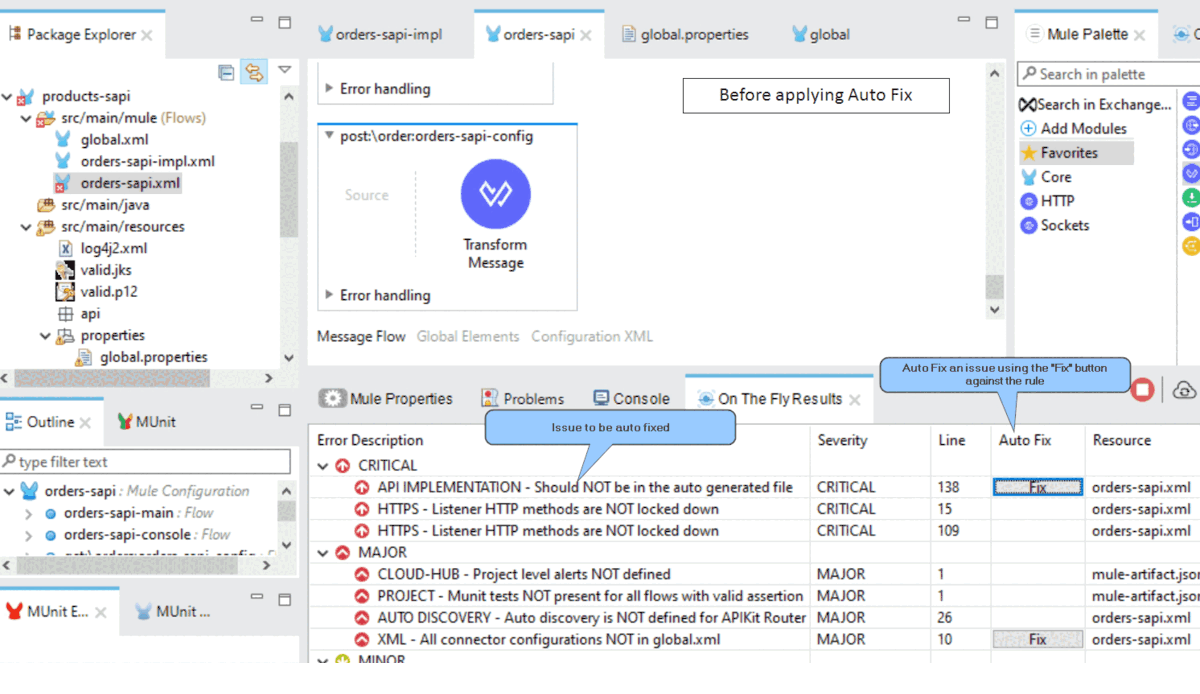1200x694 pixels.
Task: Expand orders-sapi-console flow in Outline
Action: tap(29, 535)
